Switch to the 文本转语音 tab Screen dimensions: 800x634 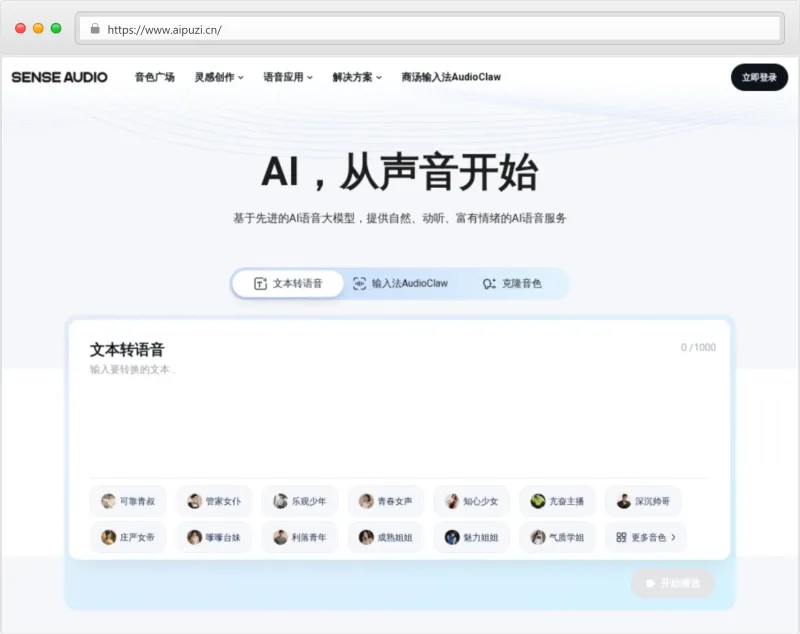pyautogui.click(x=287, y=283)
